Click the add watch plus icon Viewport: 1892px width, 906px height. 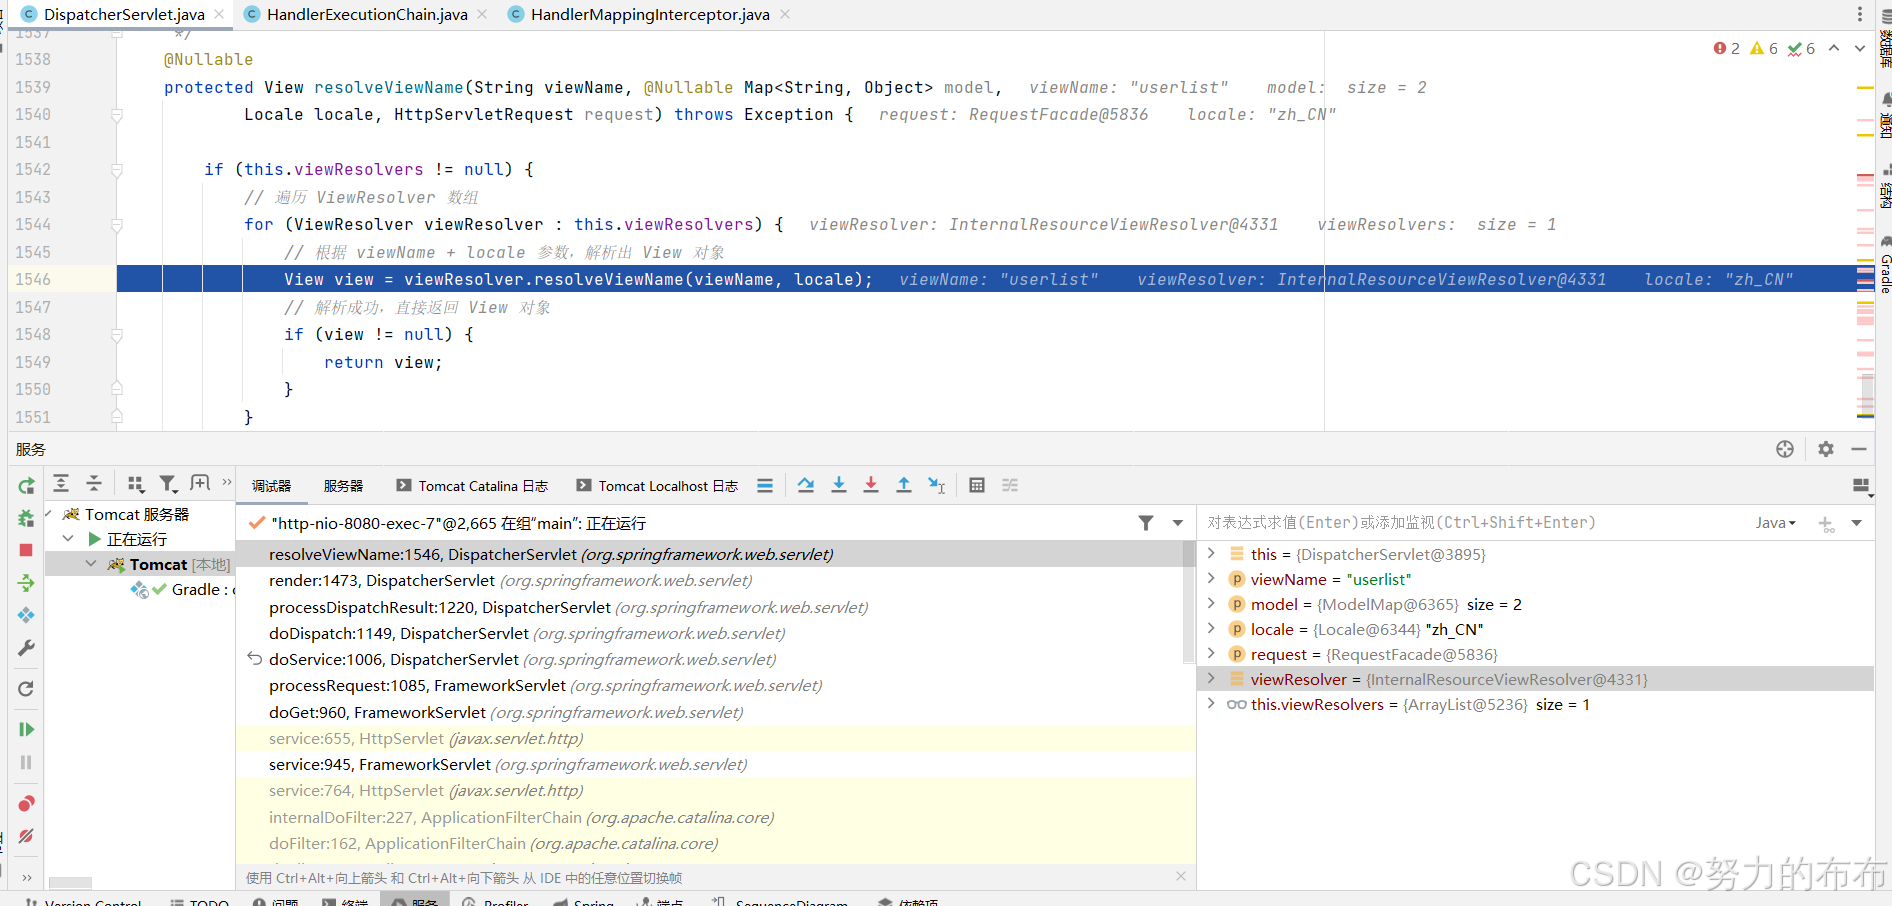[x=1826, y=524]
